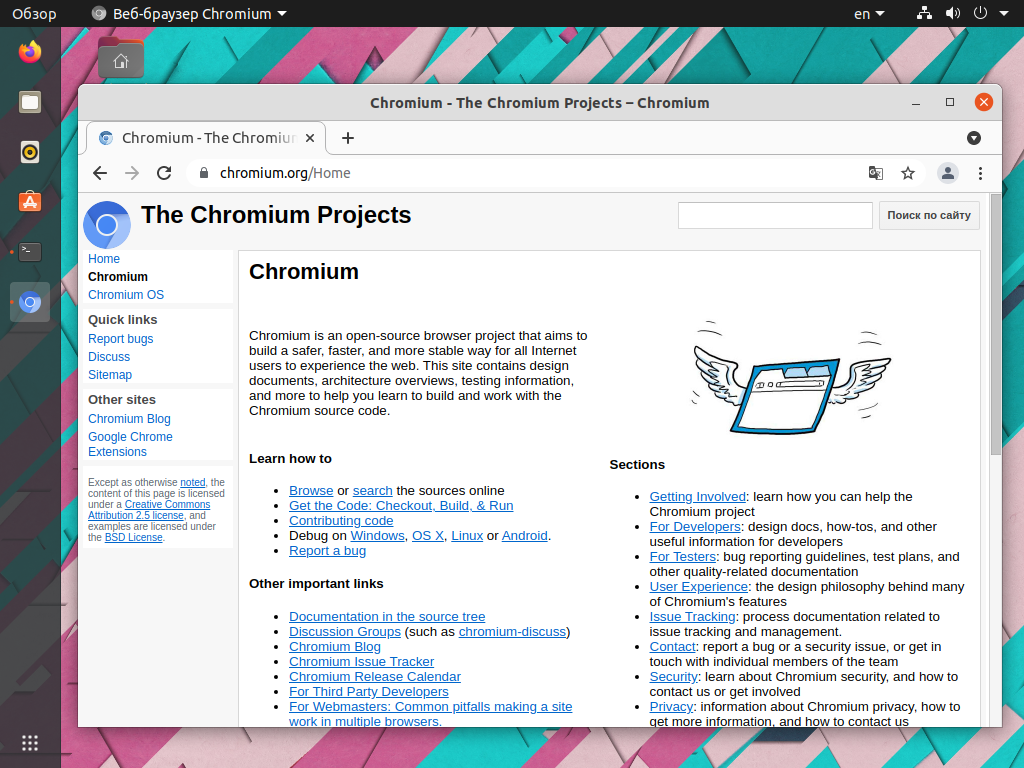The height and width of the screenshot is (768, 1024).
Task: Click the page vertical scrollbar
Action: [995, 325]
